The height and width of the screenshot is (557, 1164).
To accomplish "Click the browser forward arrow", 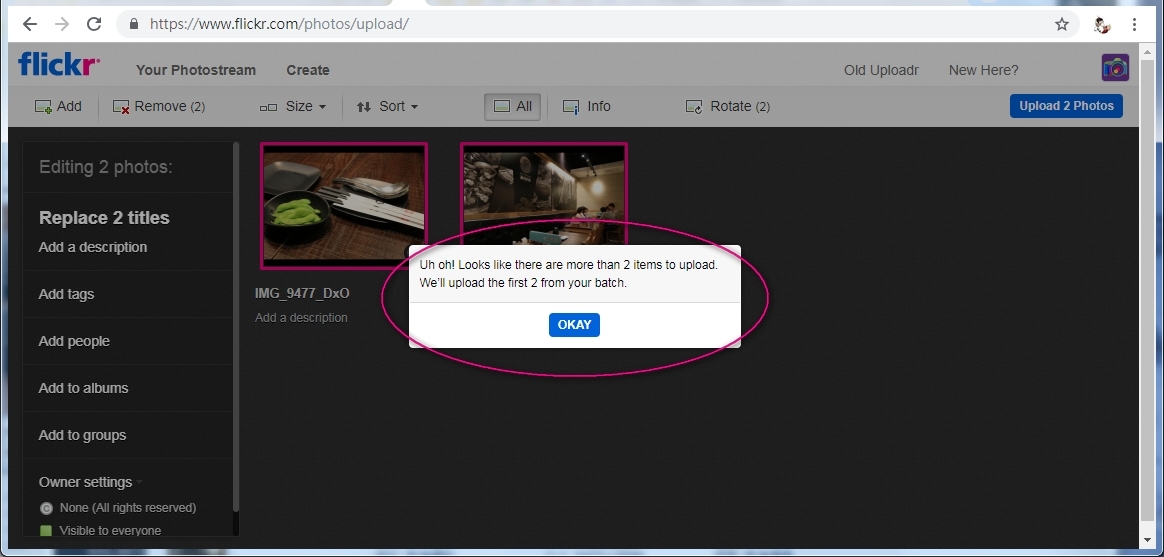I will 62,24.
